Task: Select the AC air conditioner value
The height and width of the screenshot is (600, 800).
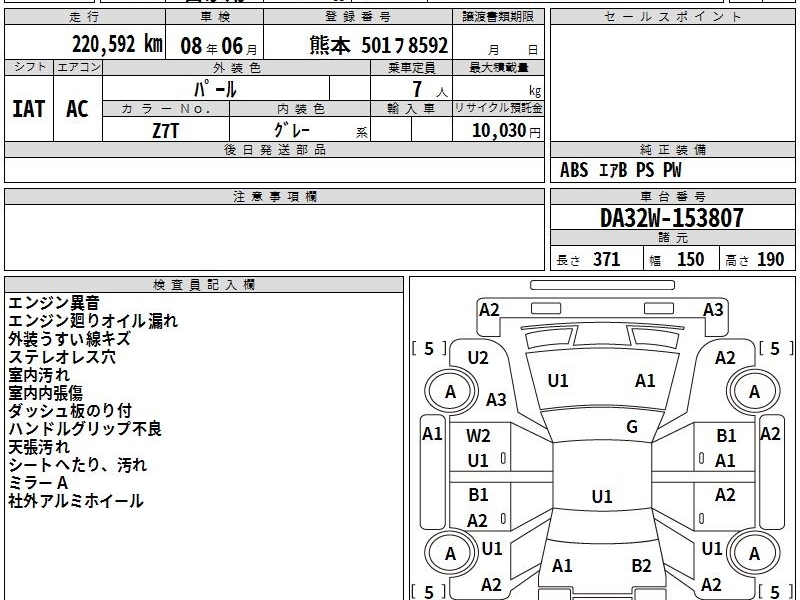Action: (77, 109)
